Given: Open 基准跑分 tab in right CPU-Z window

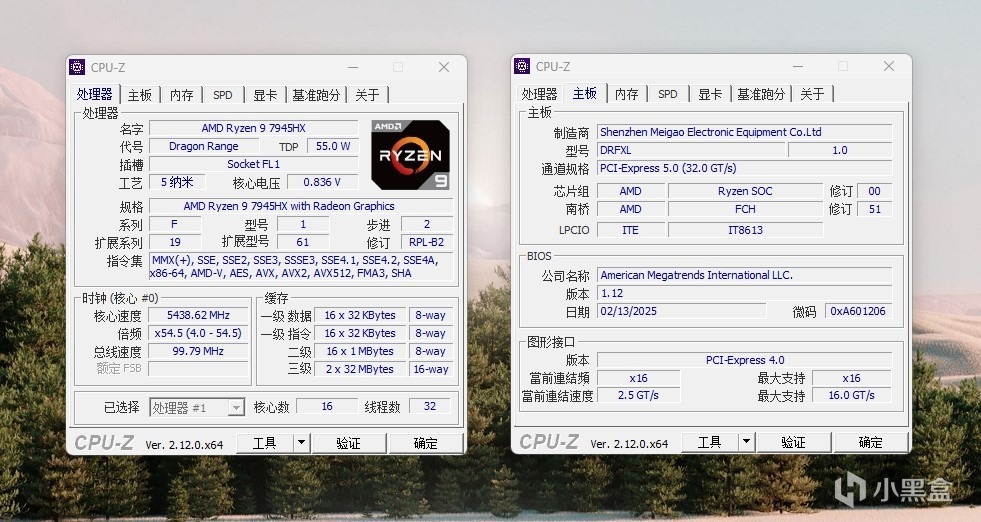Looking at the screenshot, I should (761, 94).
